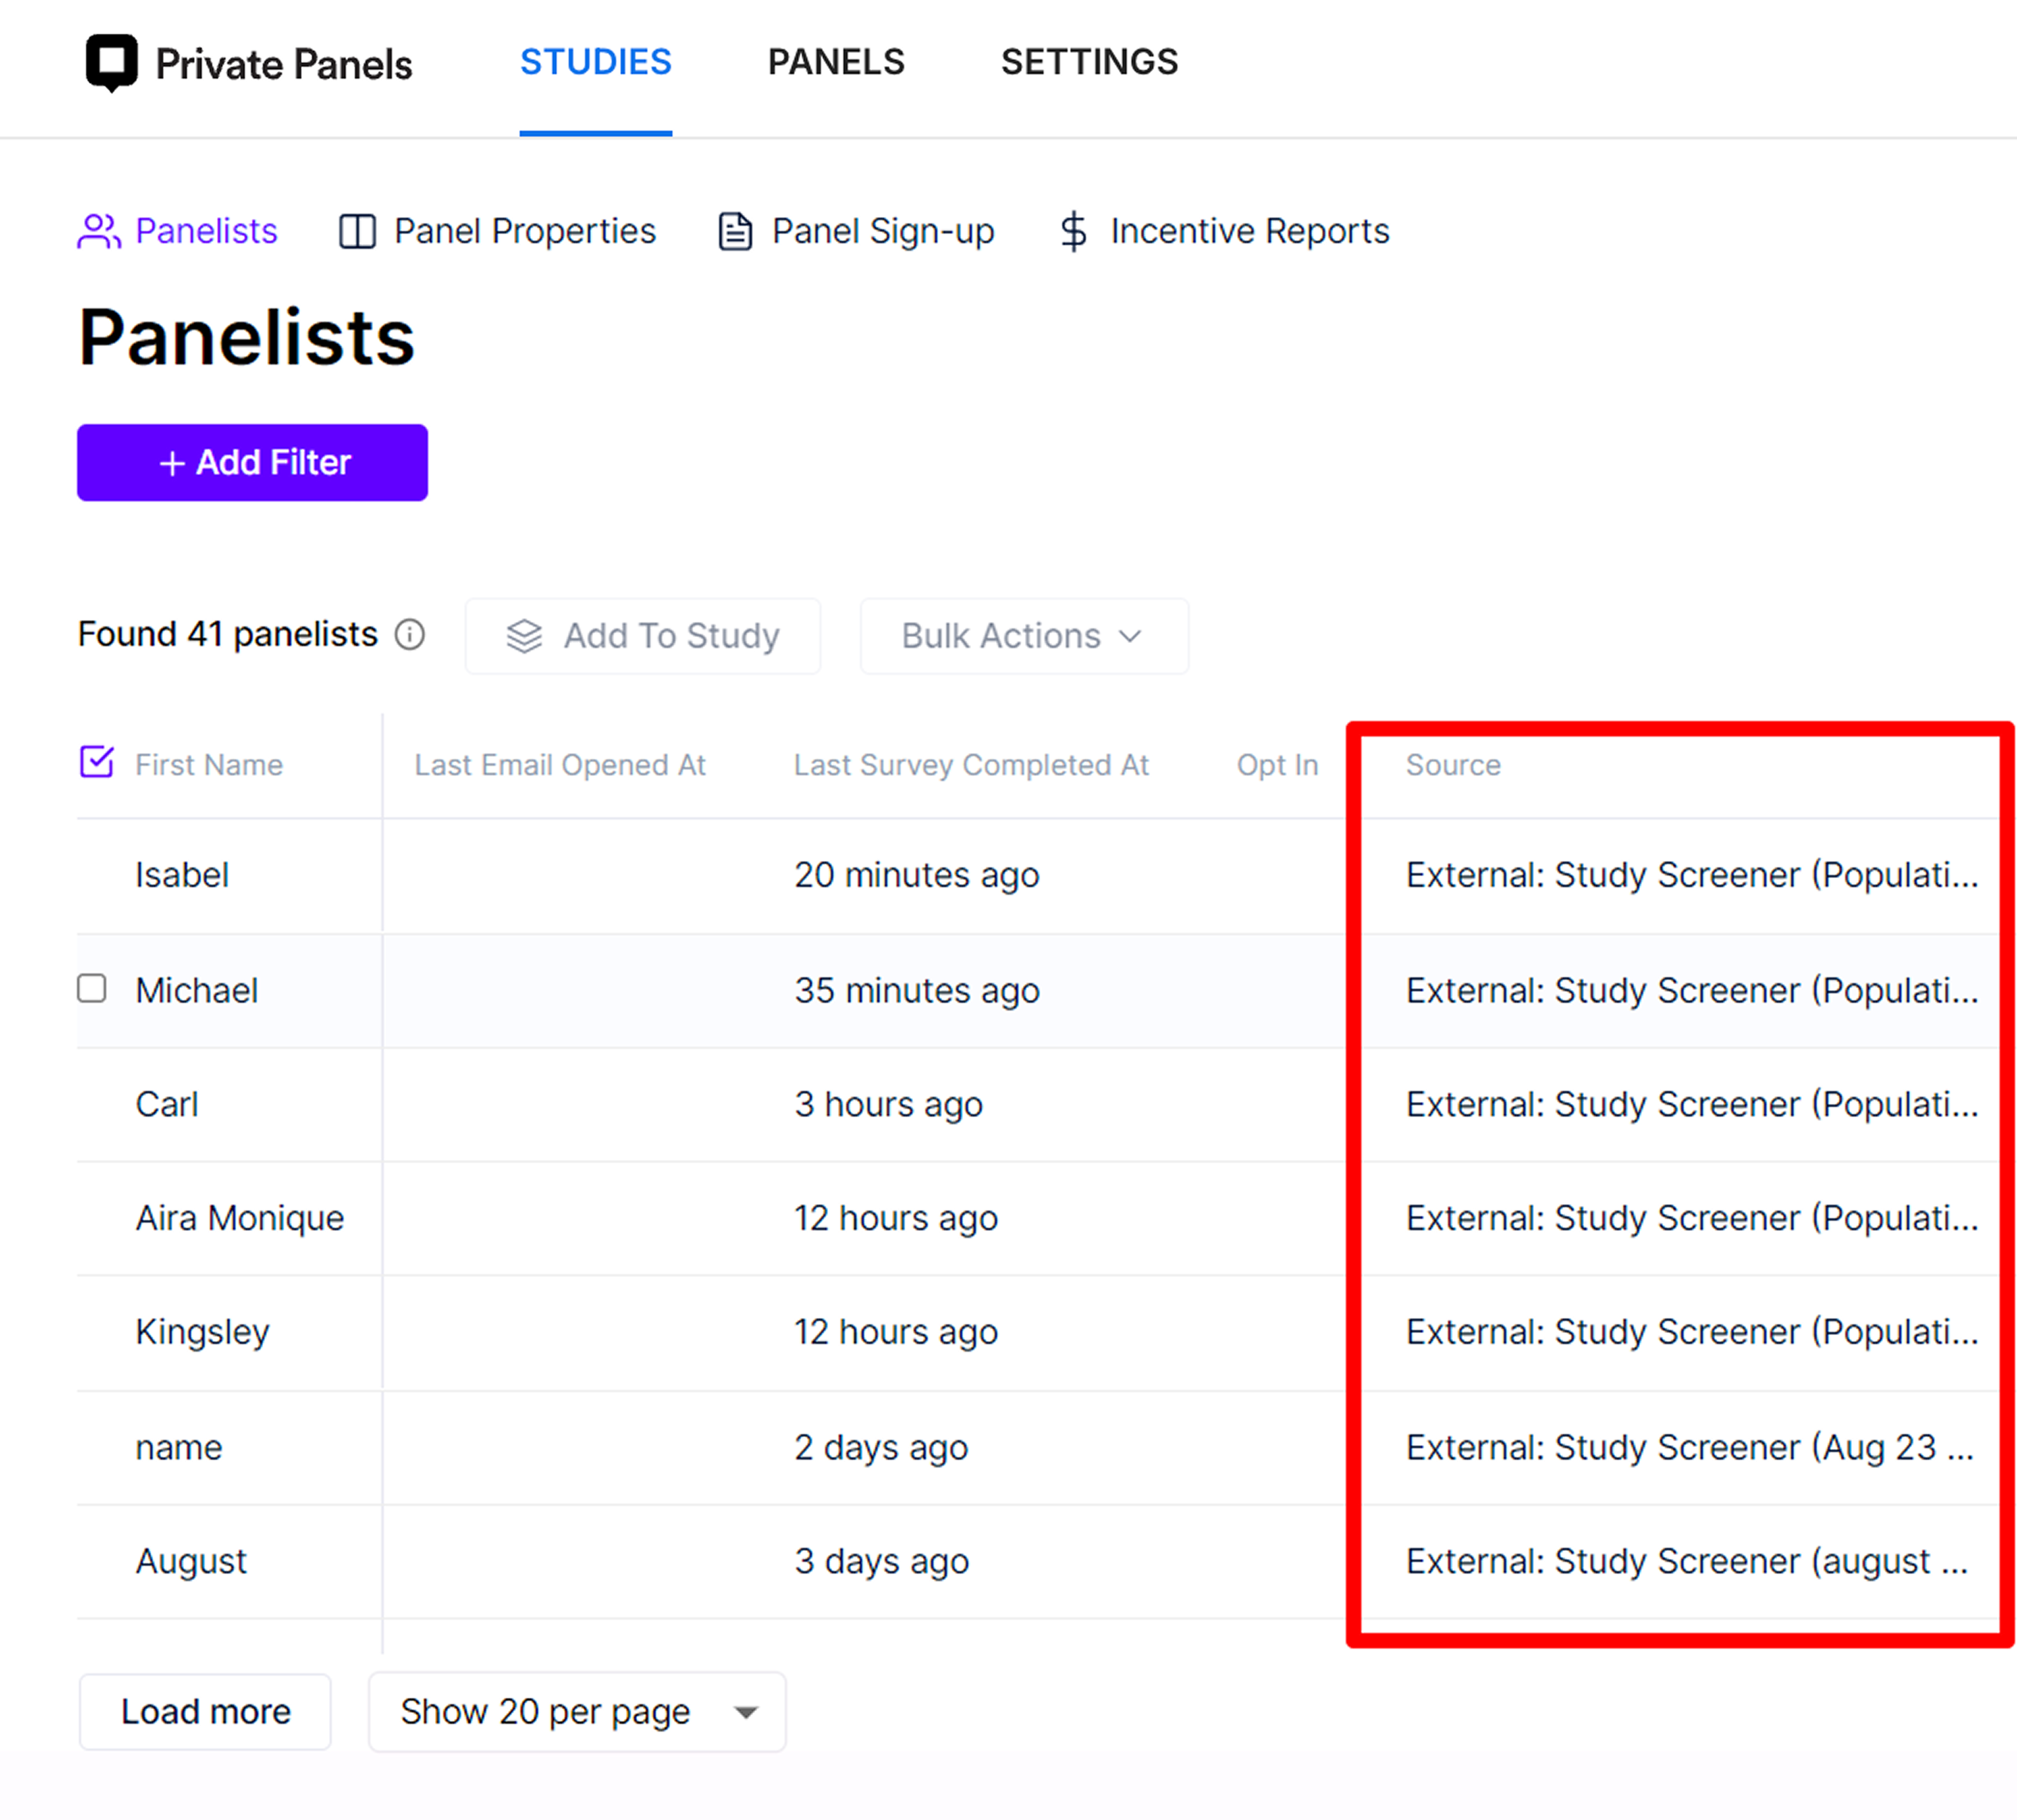
Task: Open the SETTINGS tab
Action: tap(1089, 62)
